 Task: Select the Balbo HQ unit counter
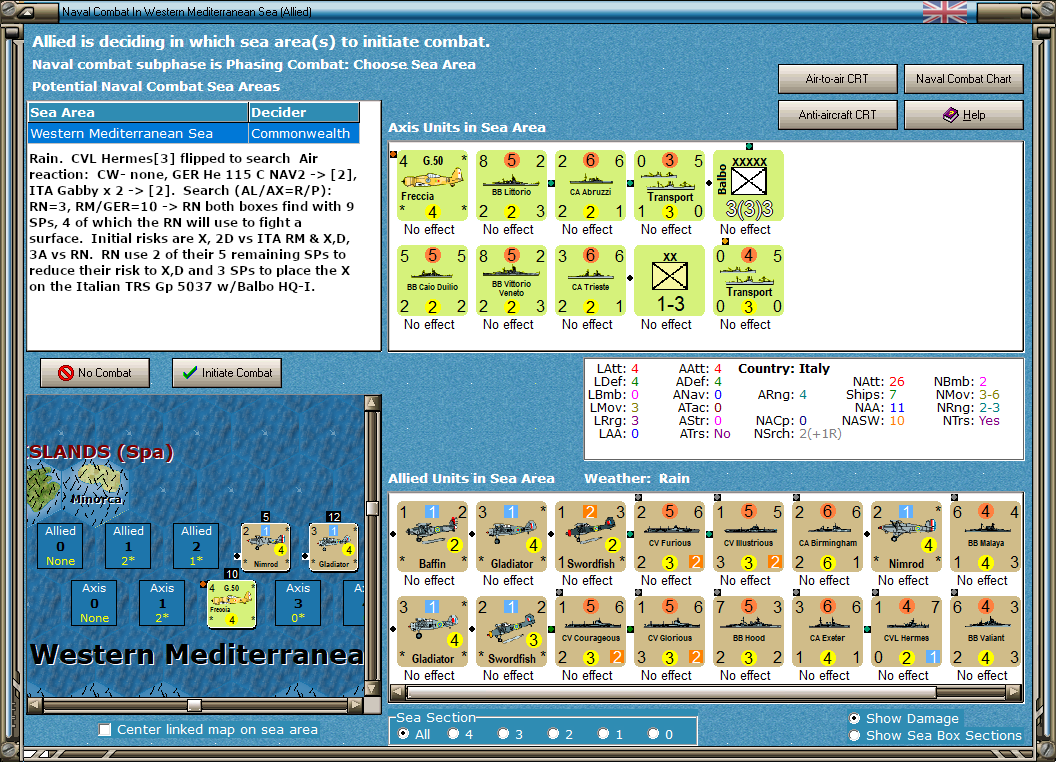[748, 185]
